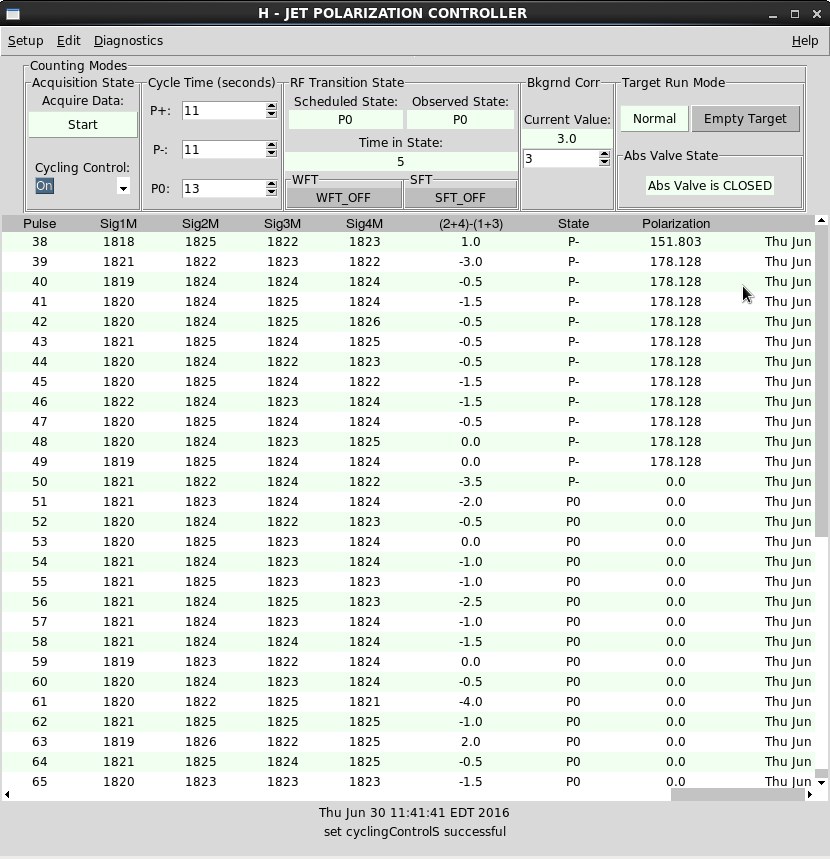Click the P+ cycle time field
This screenshot has width=830, height=859.
coord(224,111)
